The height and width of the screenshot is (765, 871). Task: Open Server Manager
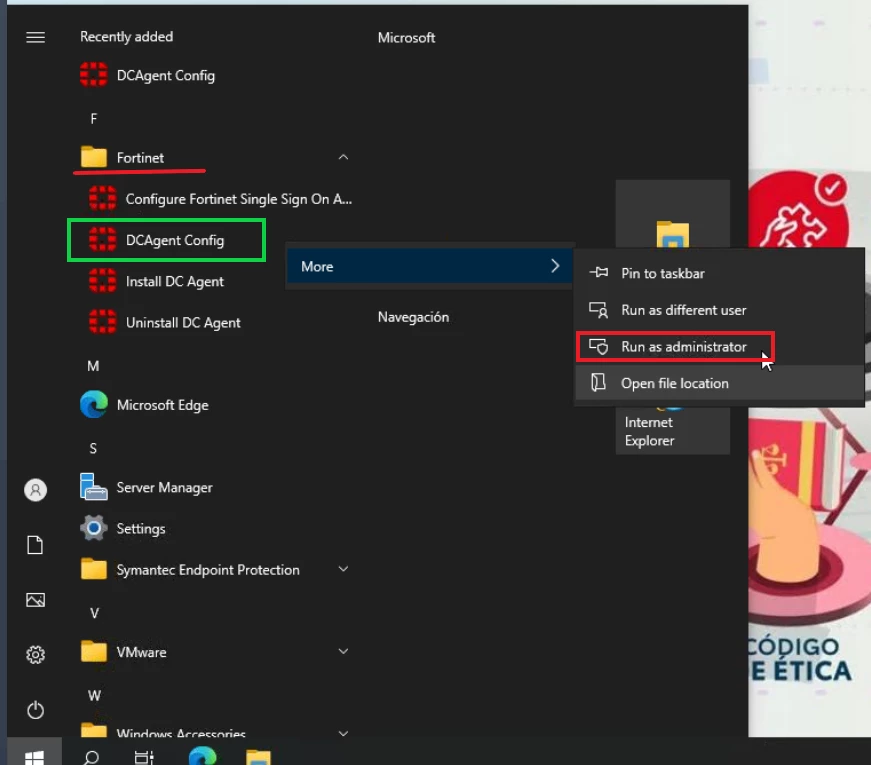(146, 487)
